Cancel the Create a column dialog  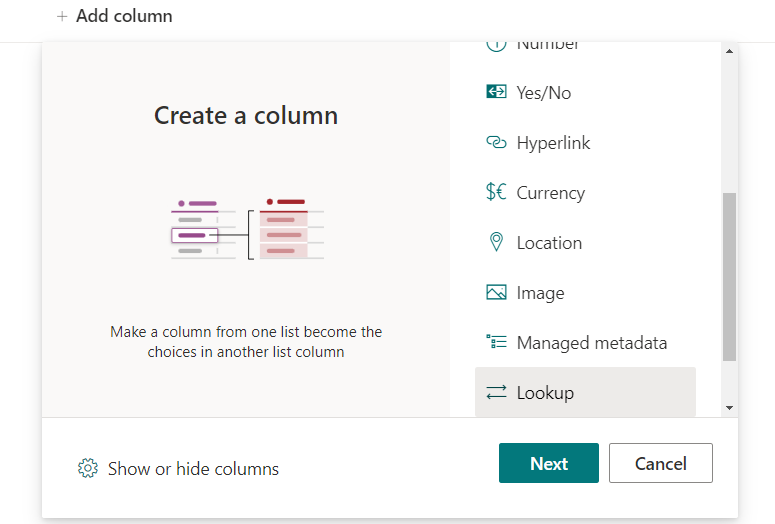(x=661, y=463)
